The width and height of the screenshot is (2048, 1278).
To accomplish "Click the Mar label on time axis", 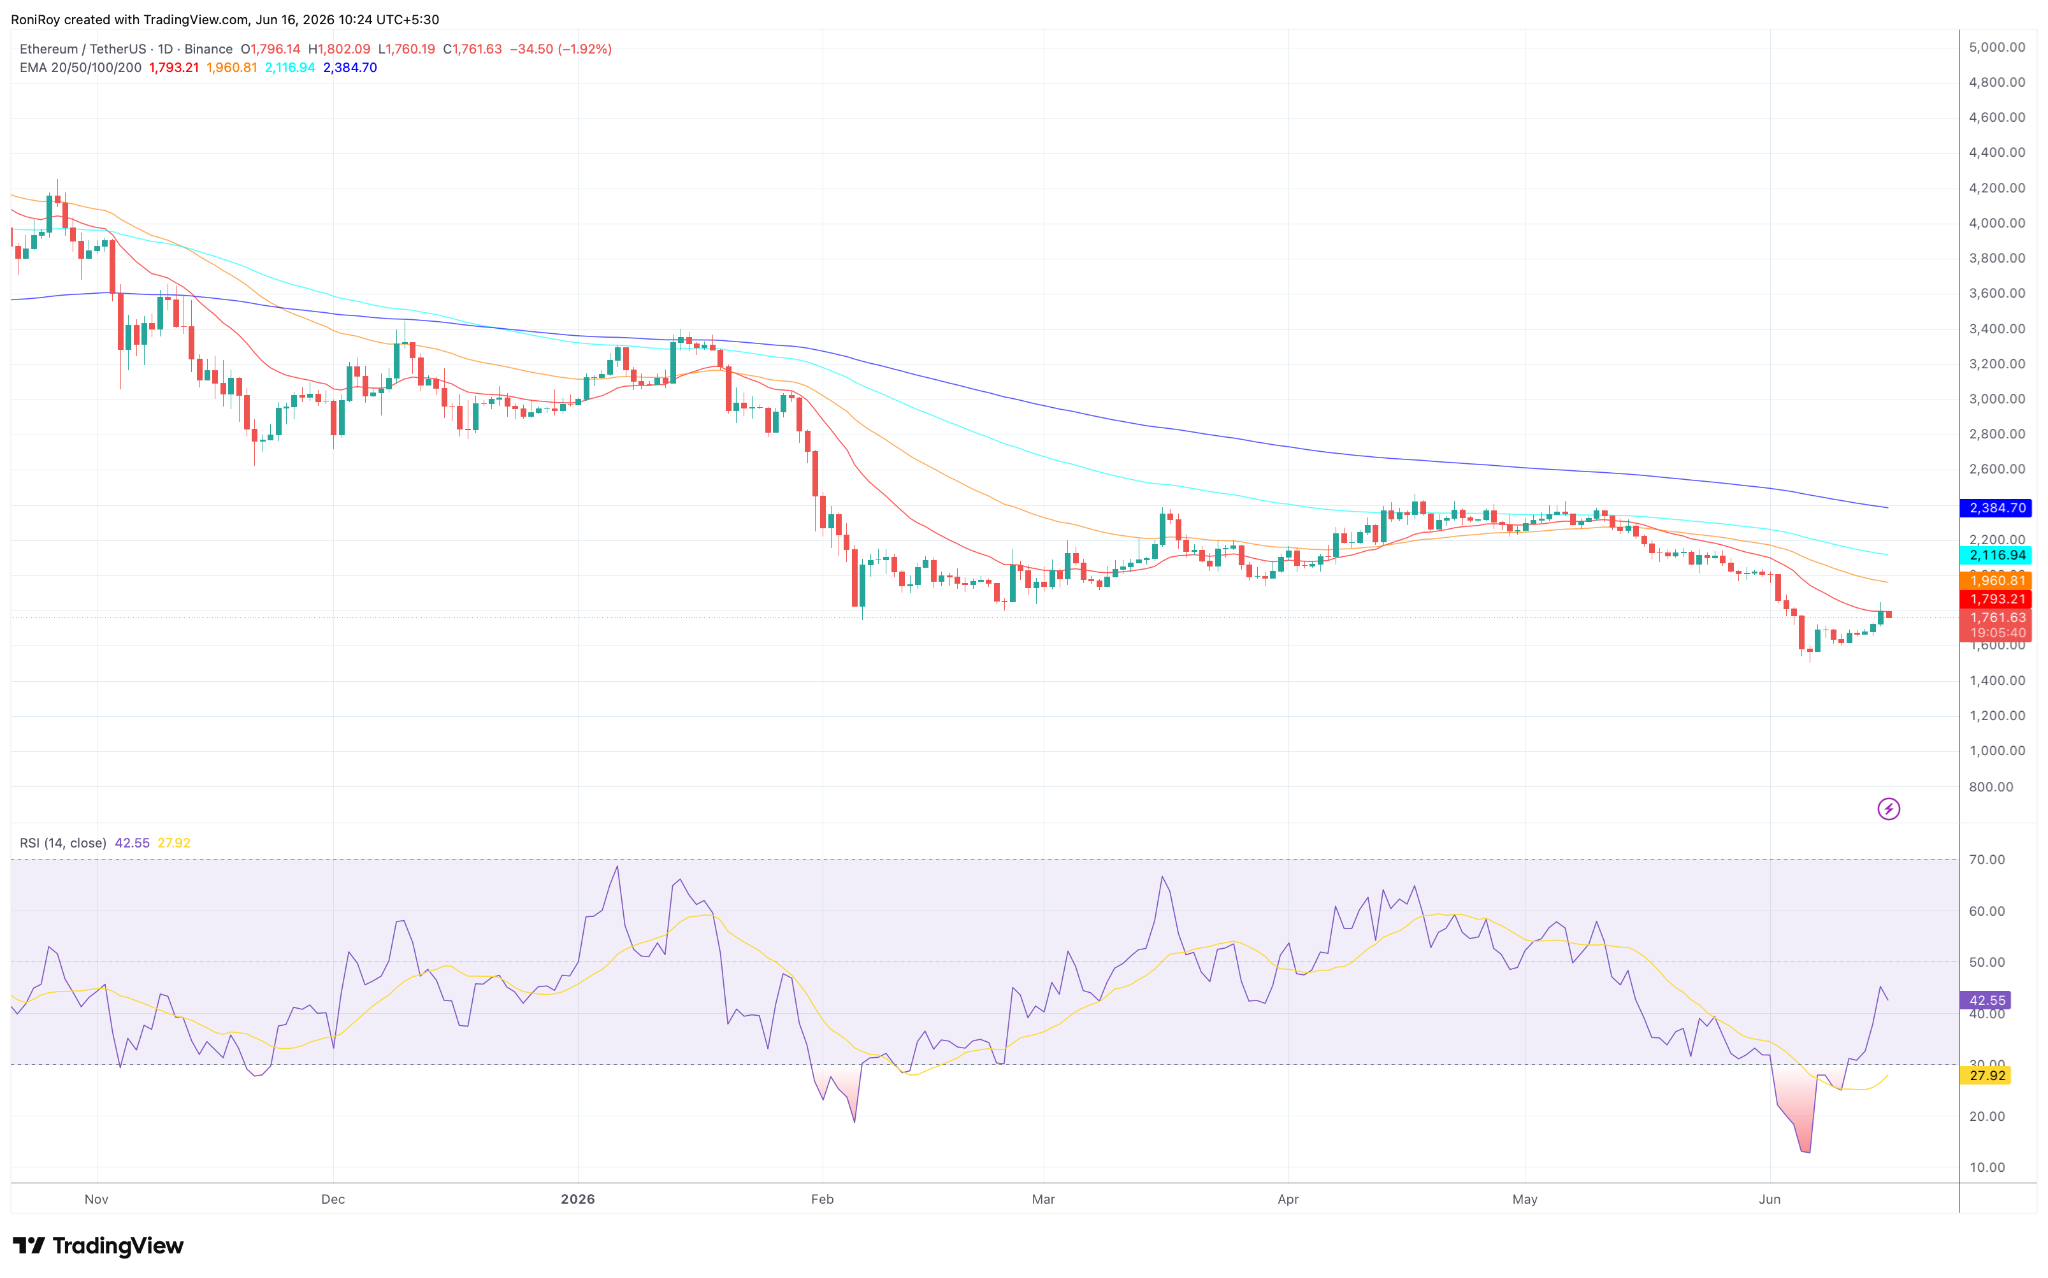I will click(x=1043, y=1199).
